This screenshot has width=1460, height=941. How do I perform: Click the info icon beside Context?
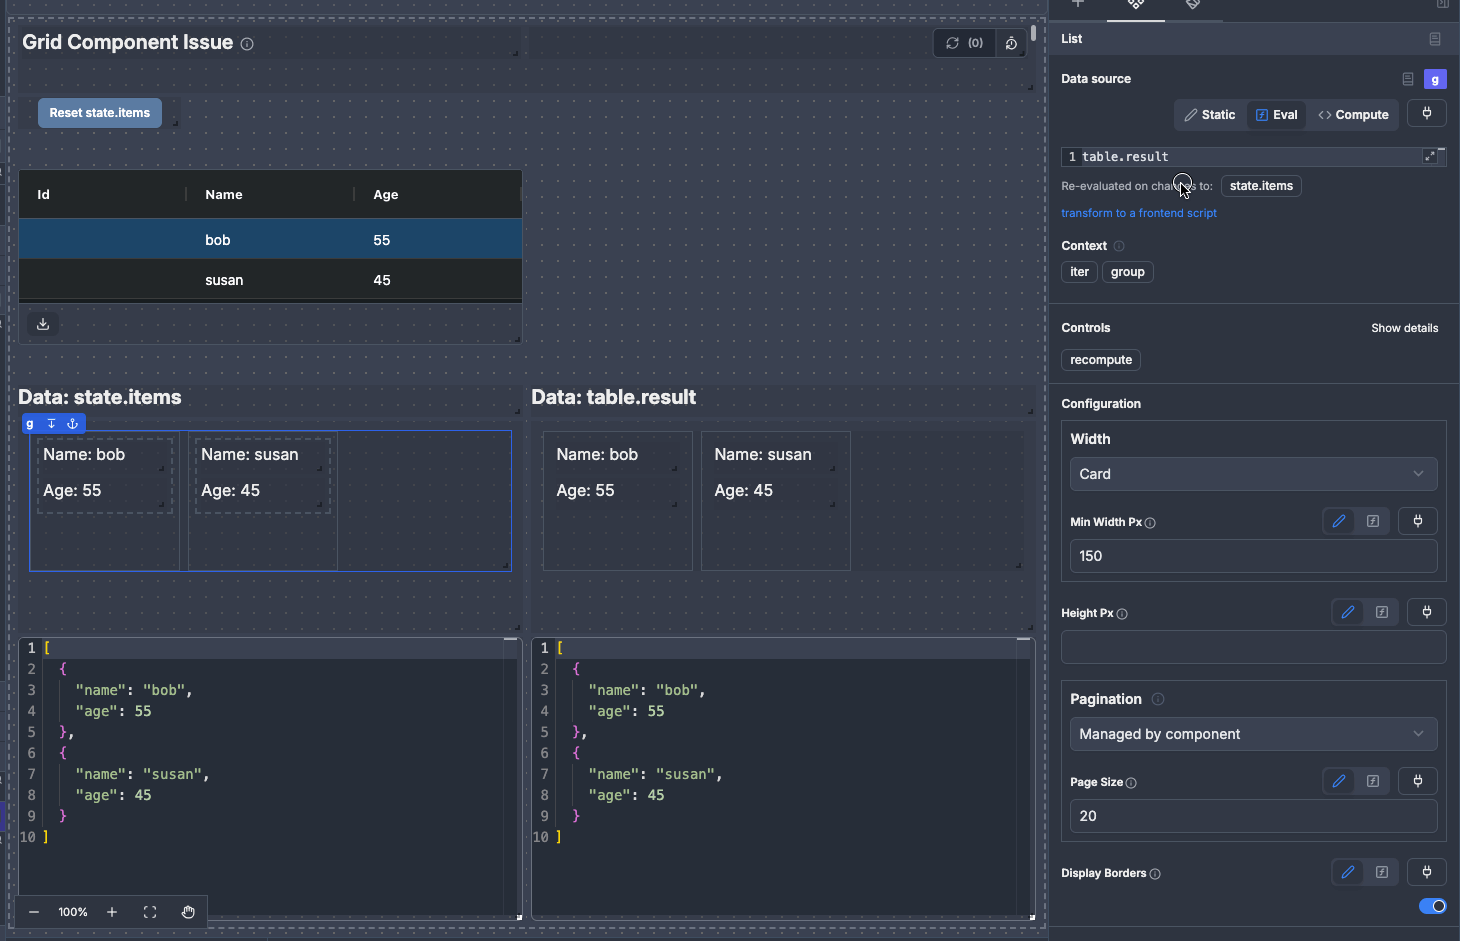click(x=1119, y=246)
